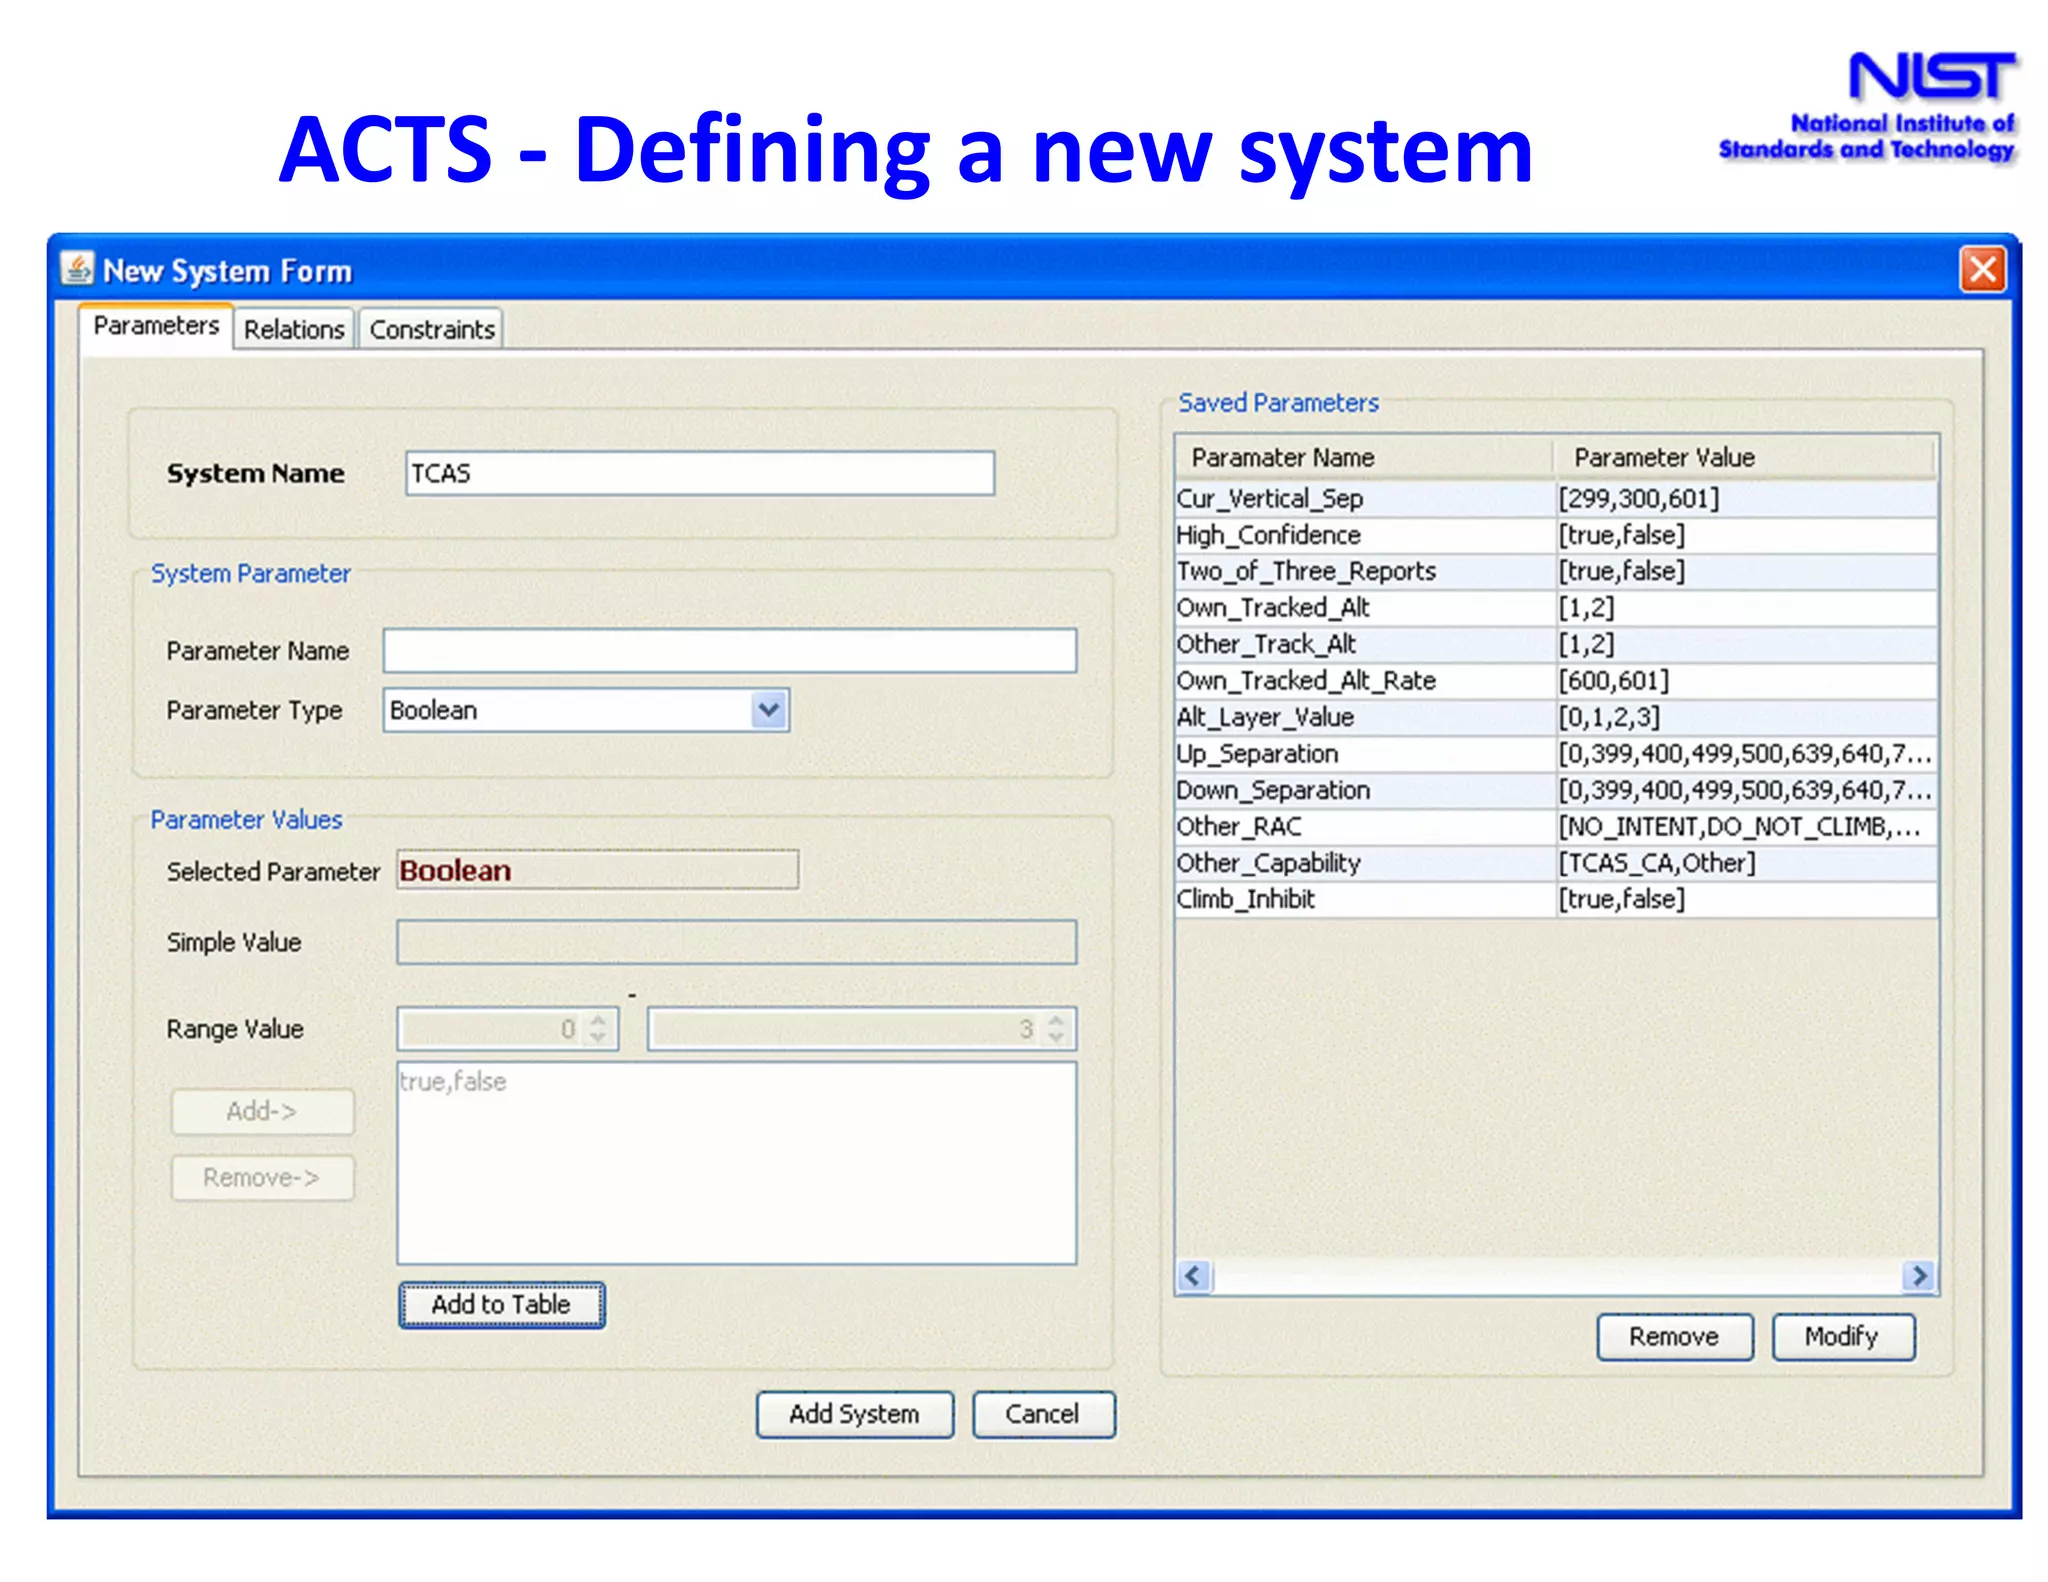This screenshot has width=2048, height=1582.
Task: Select the Other_Capability row
Action: (1556, 863)
